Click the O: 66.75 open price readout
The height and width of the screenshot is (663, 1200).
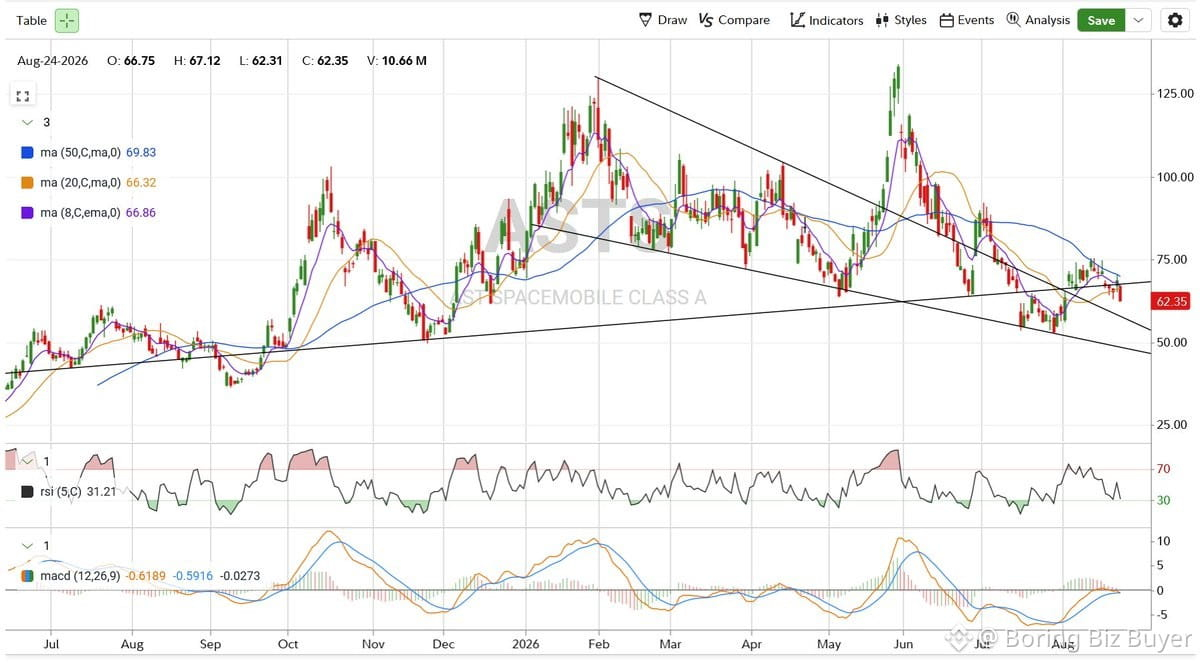(x=132, y=61)
